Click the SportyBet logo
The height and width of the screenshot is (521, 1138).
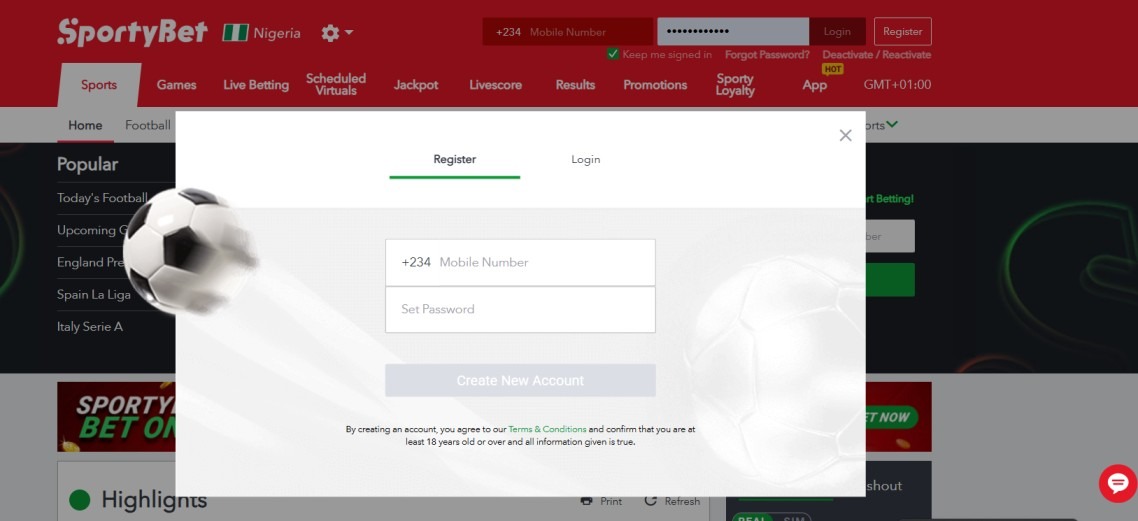pyautogui.click(x=133, y=32)
